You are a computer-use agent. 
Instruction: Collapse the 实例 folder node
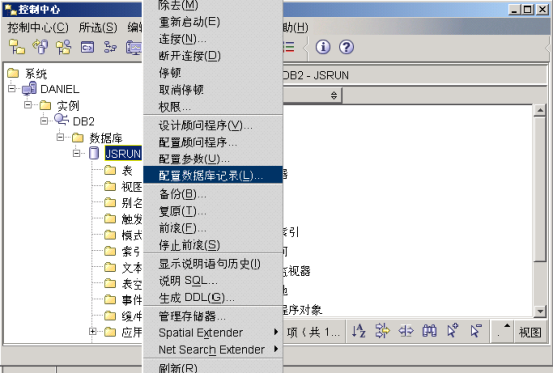(28, 105)
